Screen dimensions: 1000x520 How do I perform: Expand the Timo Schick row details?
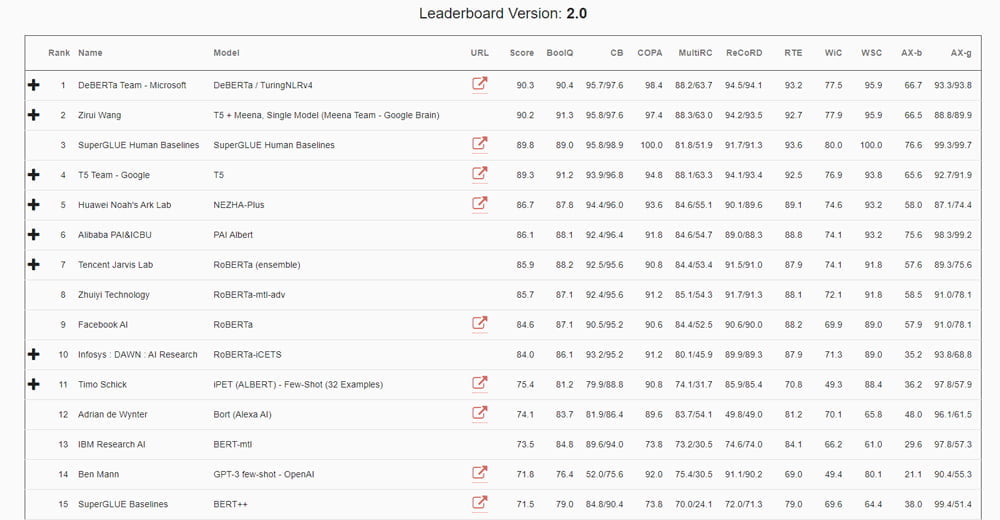34,385
